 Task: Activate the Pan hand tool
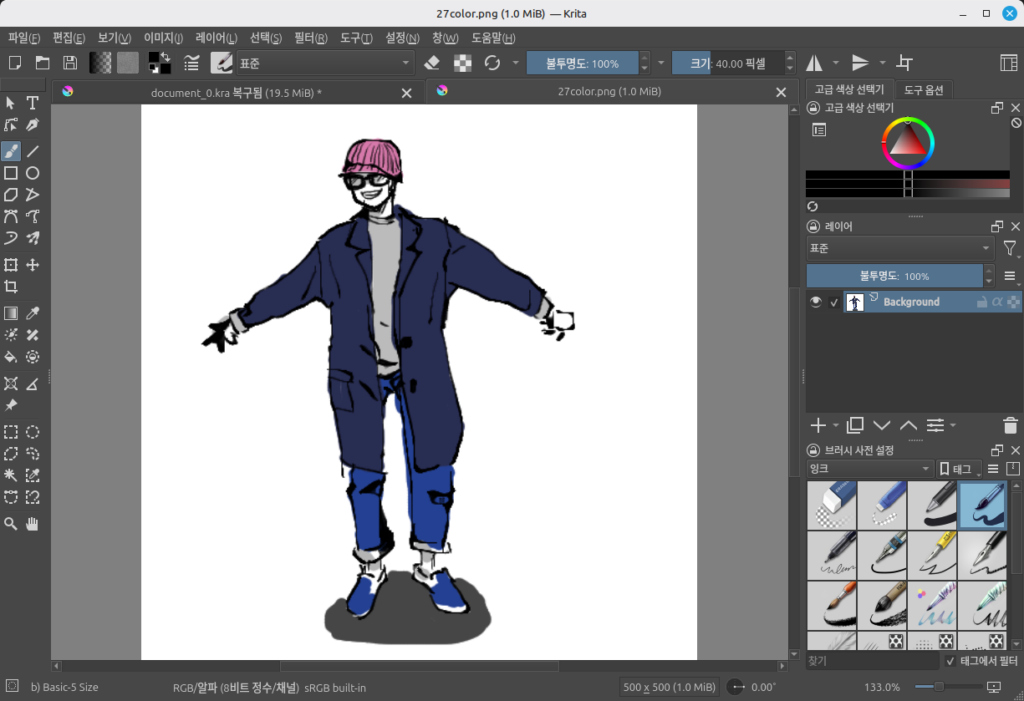tap(32, 523)
